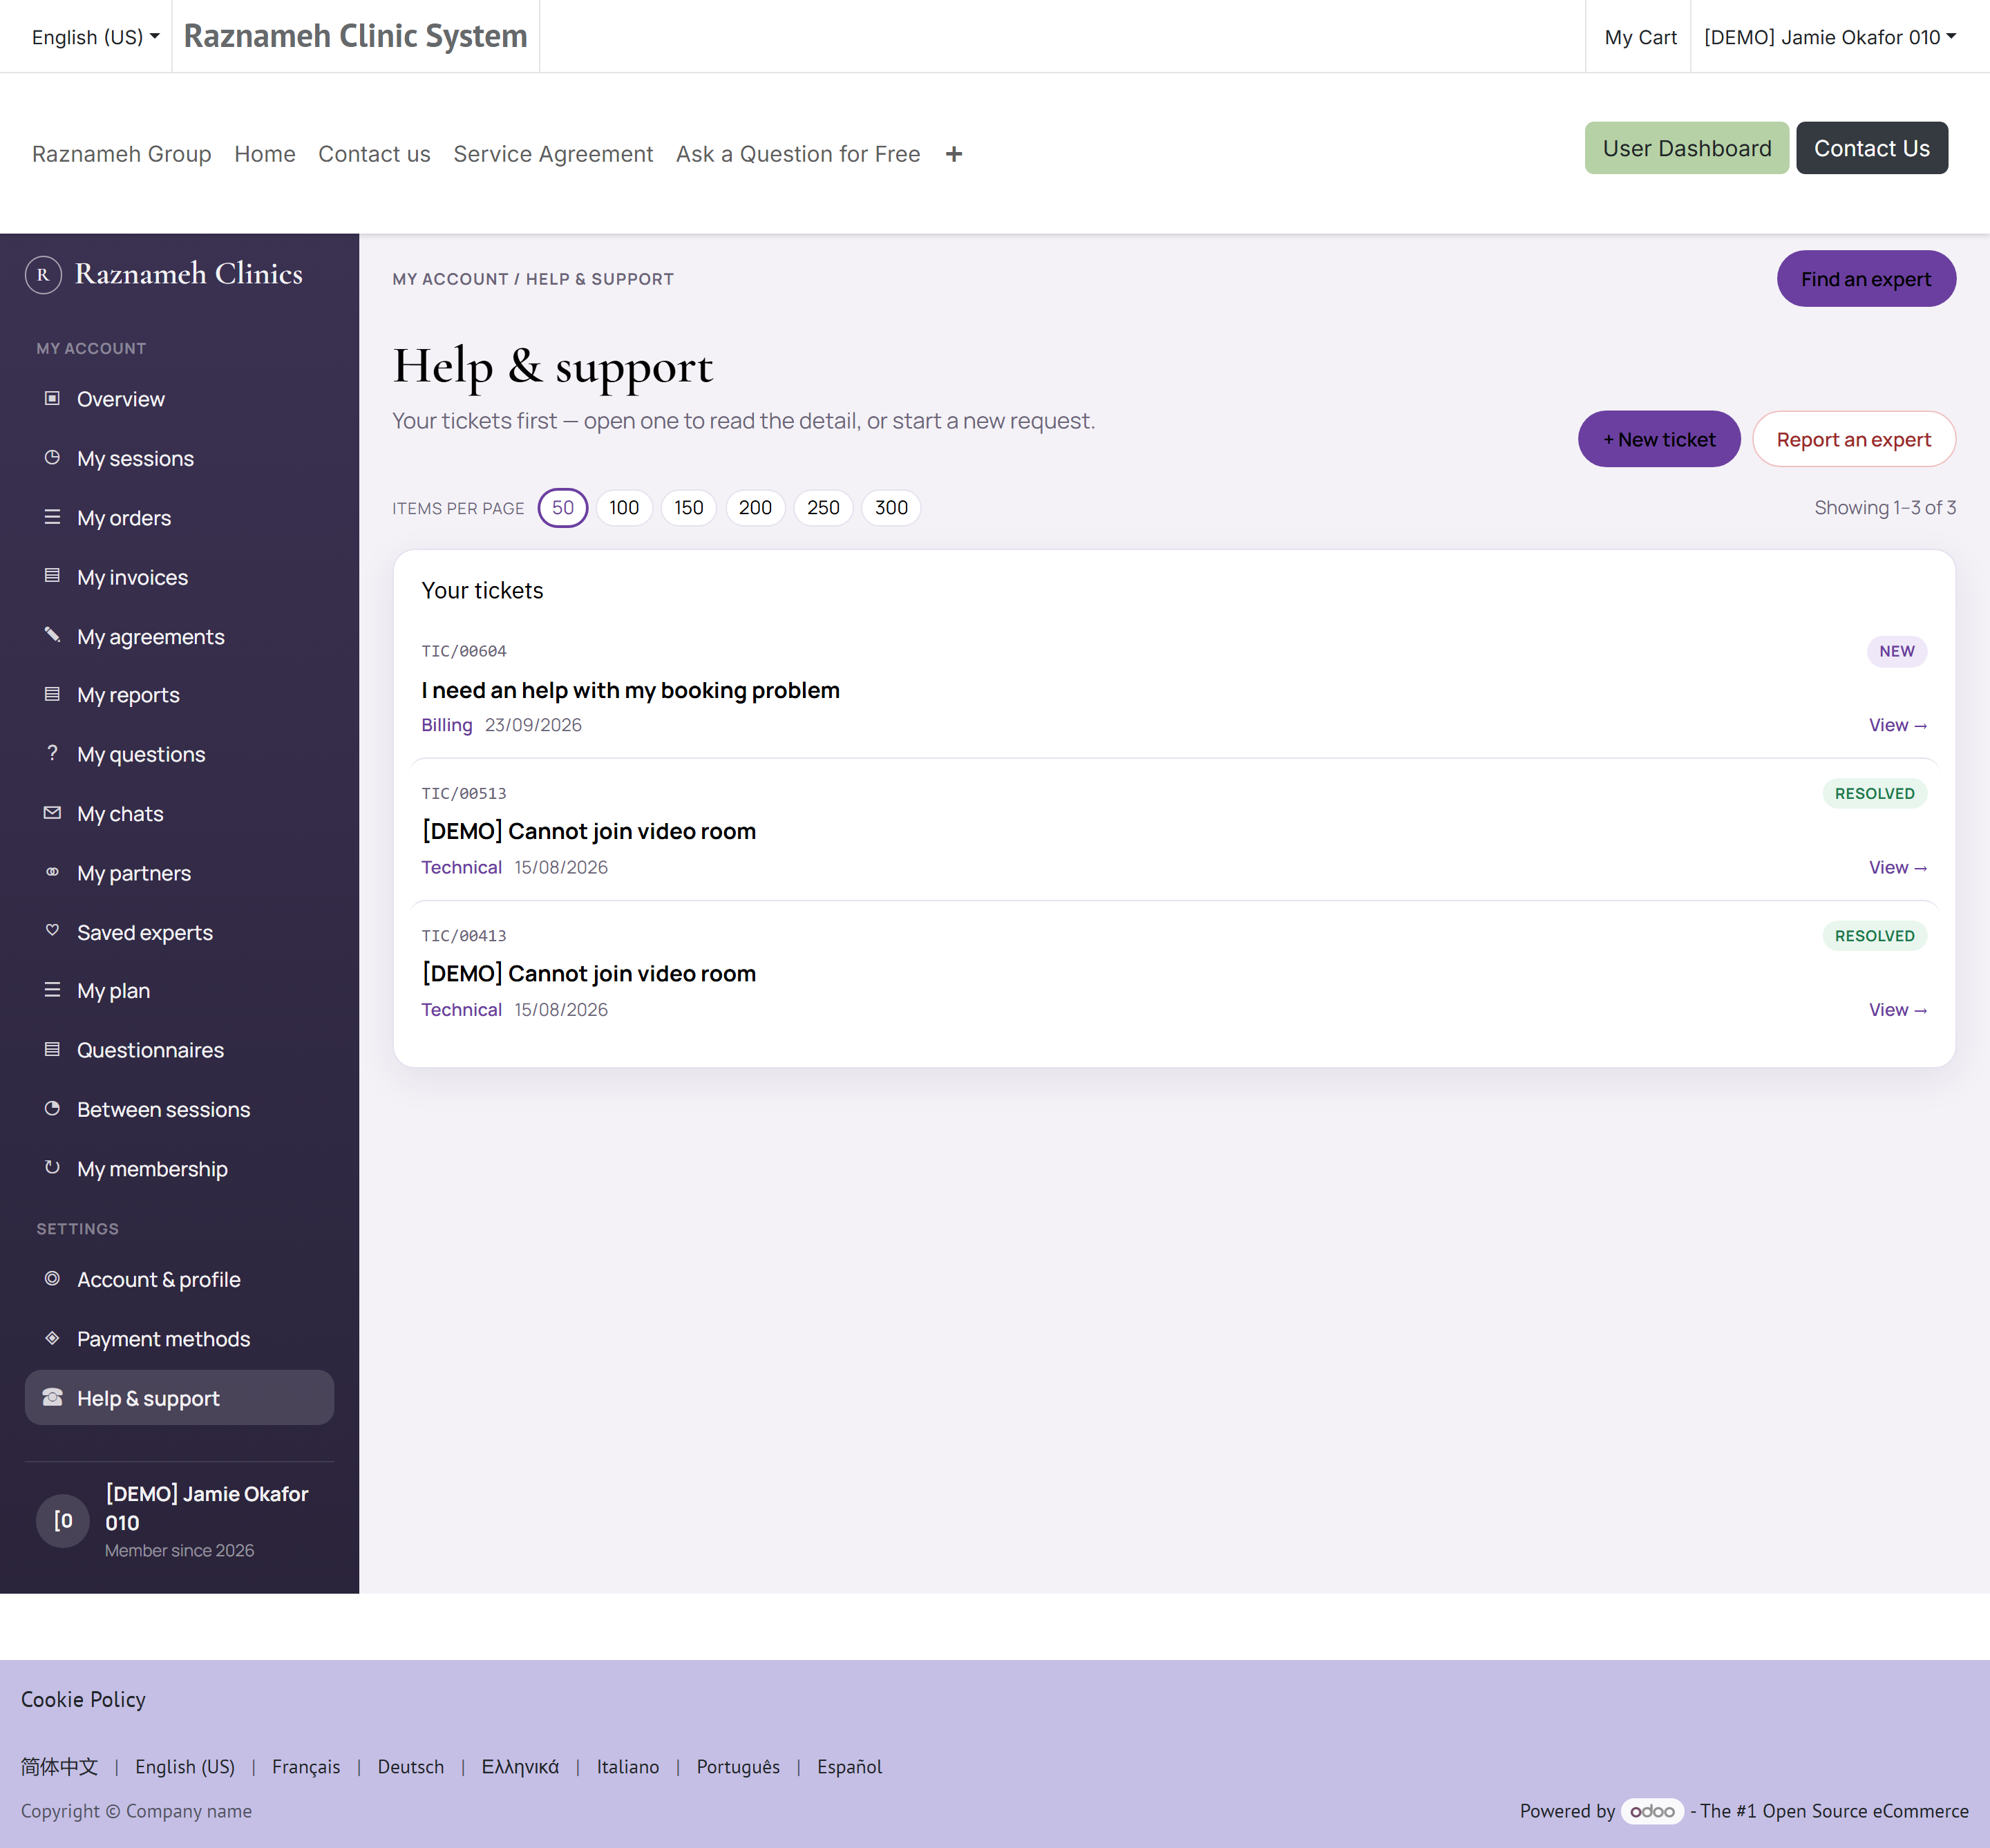Click Report an expert button
Screen dimensions: 1990x1848
1853,439
